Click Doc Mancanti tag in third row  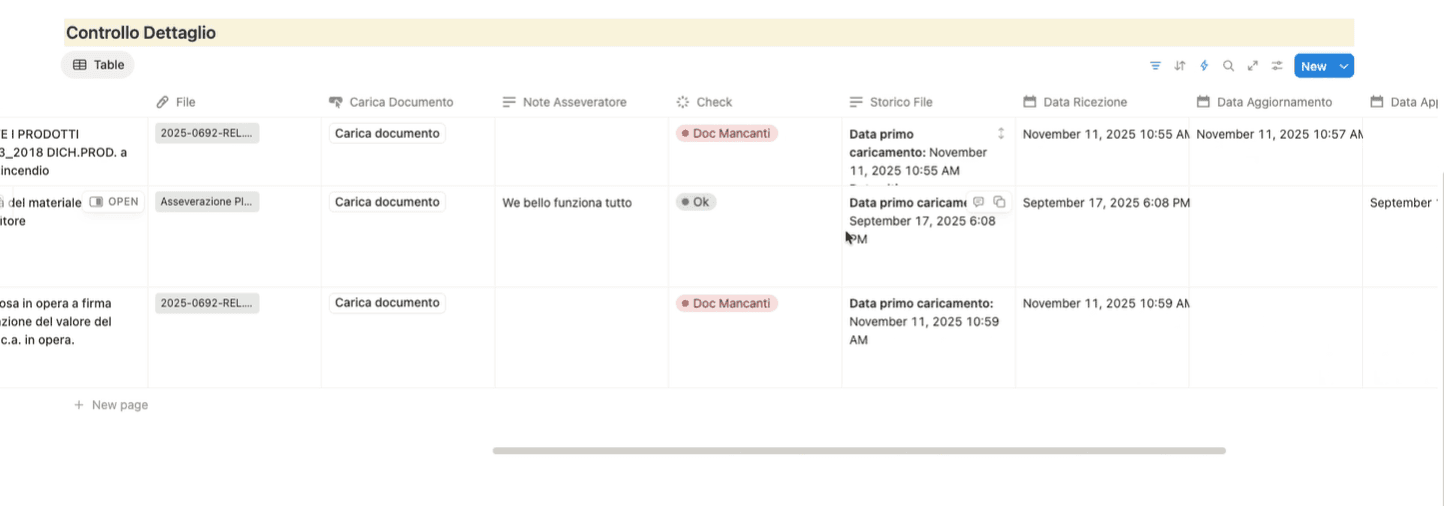click(727, 303)
